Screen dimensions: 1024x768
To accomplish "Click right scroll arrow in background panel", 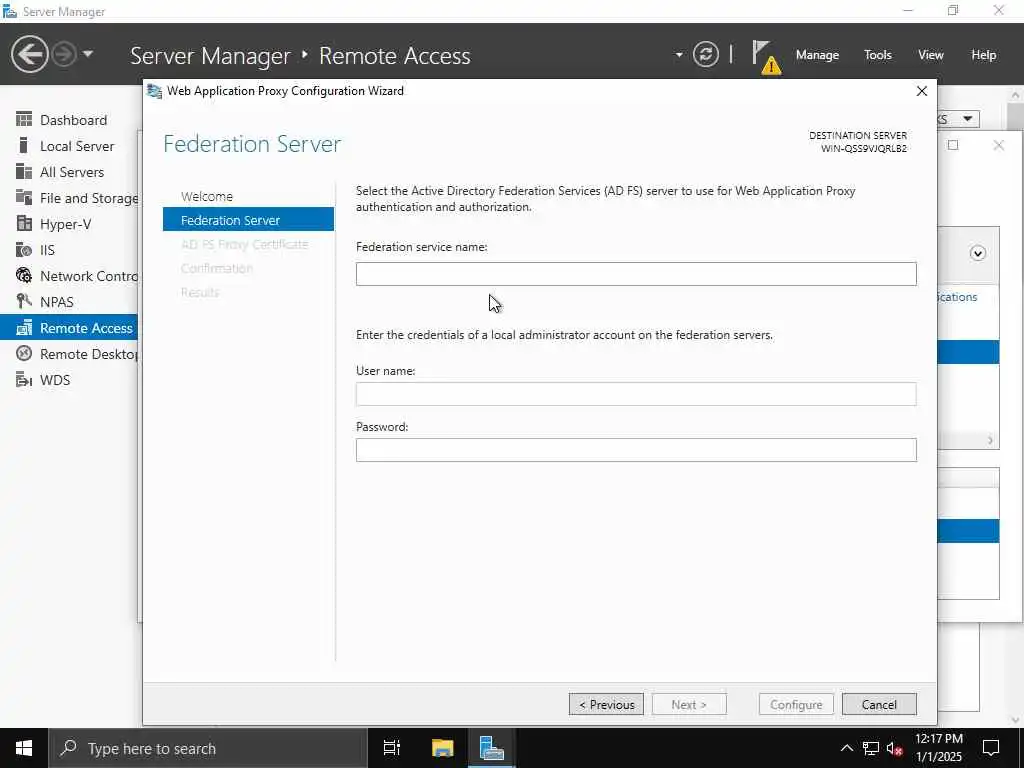I will [990, 441].
